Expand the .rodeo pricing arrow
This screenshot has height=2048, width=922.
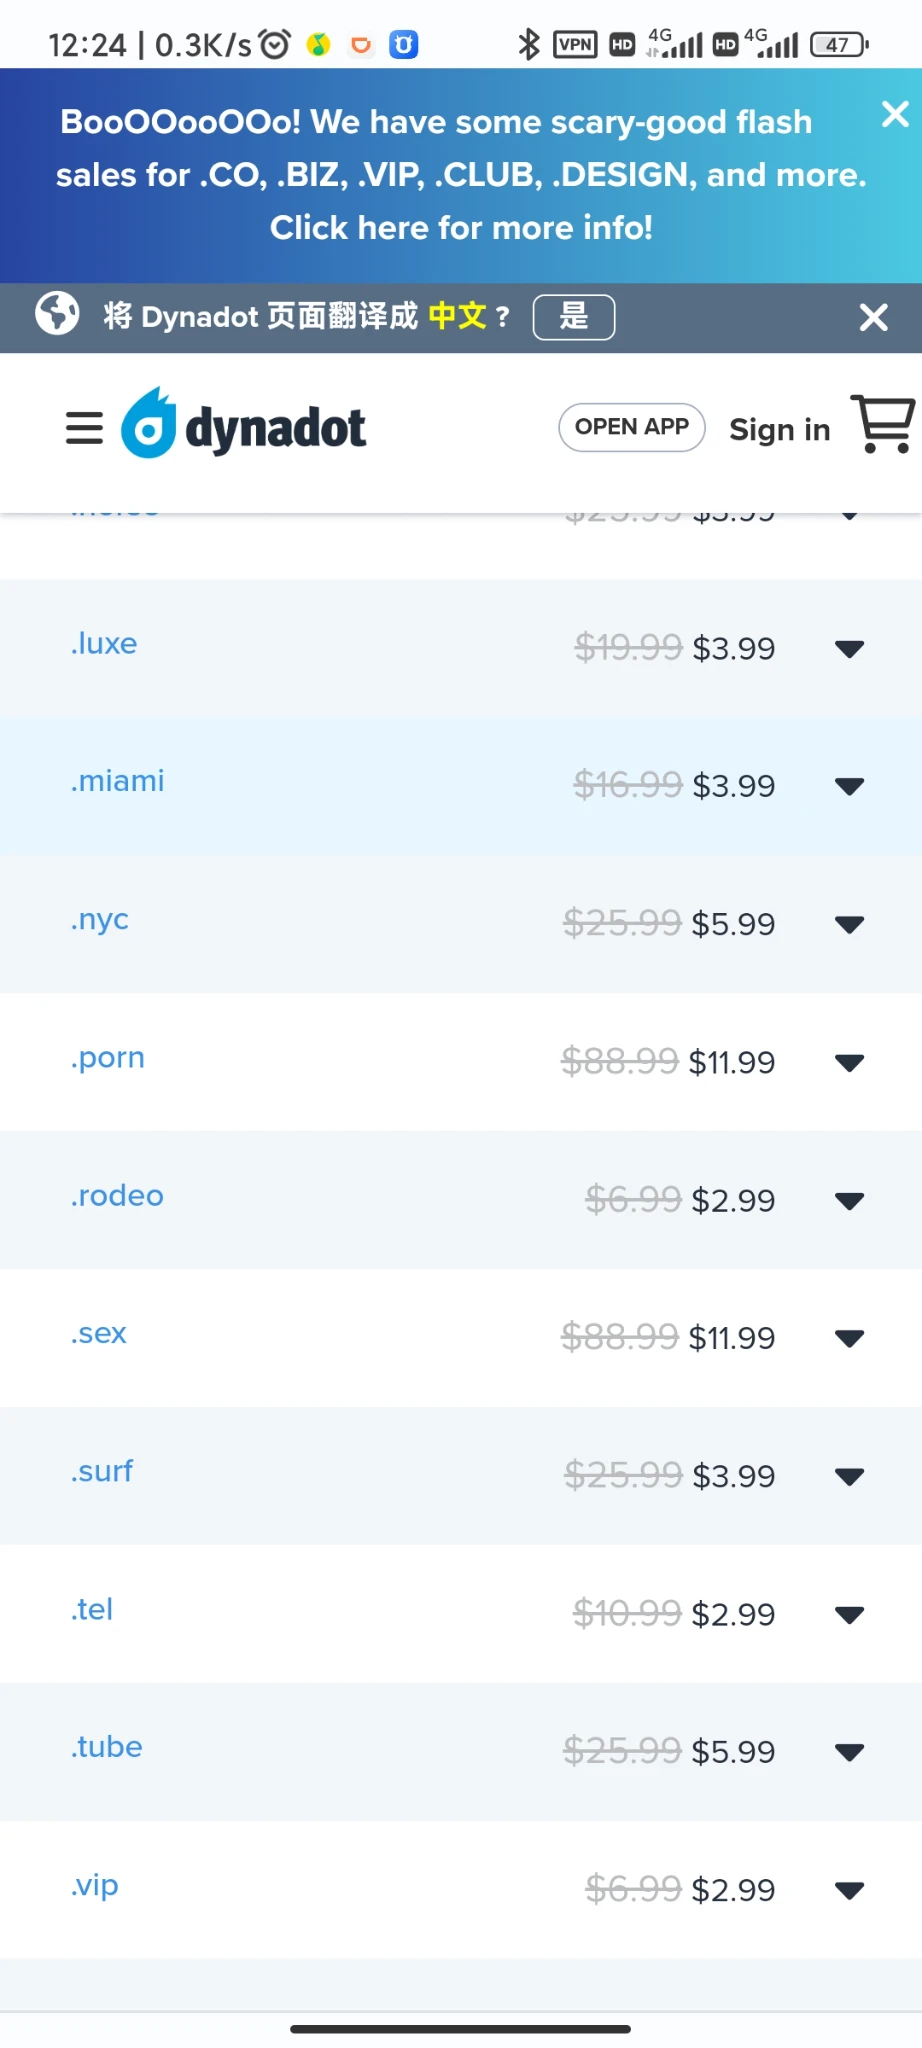[849, 1201]
